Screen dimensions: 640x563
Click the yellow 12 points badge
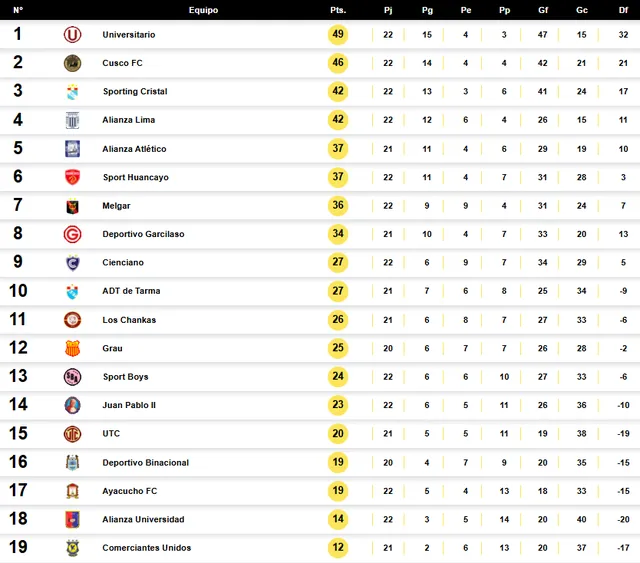(338, 547)
